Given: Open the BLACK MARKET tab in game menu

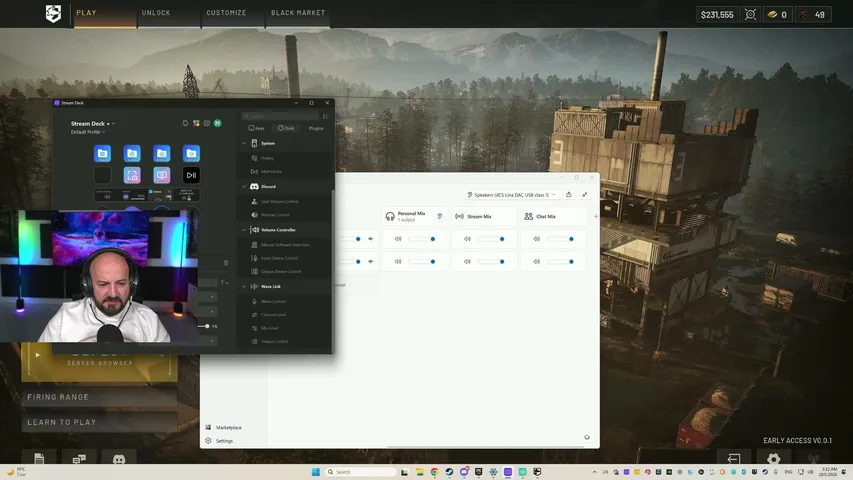Looking at the screenshot, I should pos(298,13).
